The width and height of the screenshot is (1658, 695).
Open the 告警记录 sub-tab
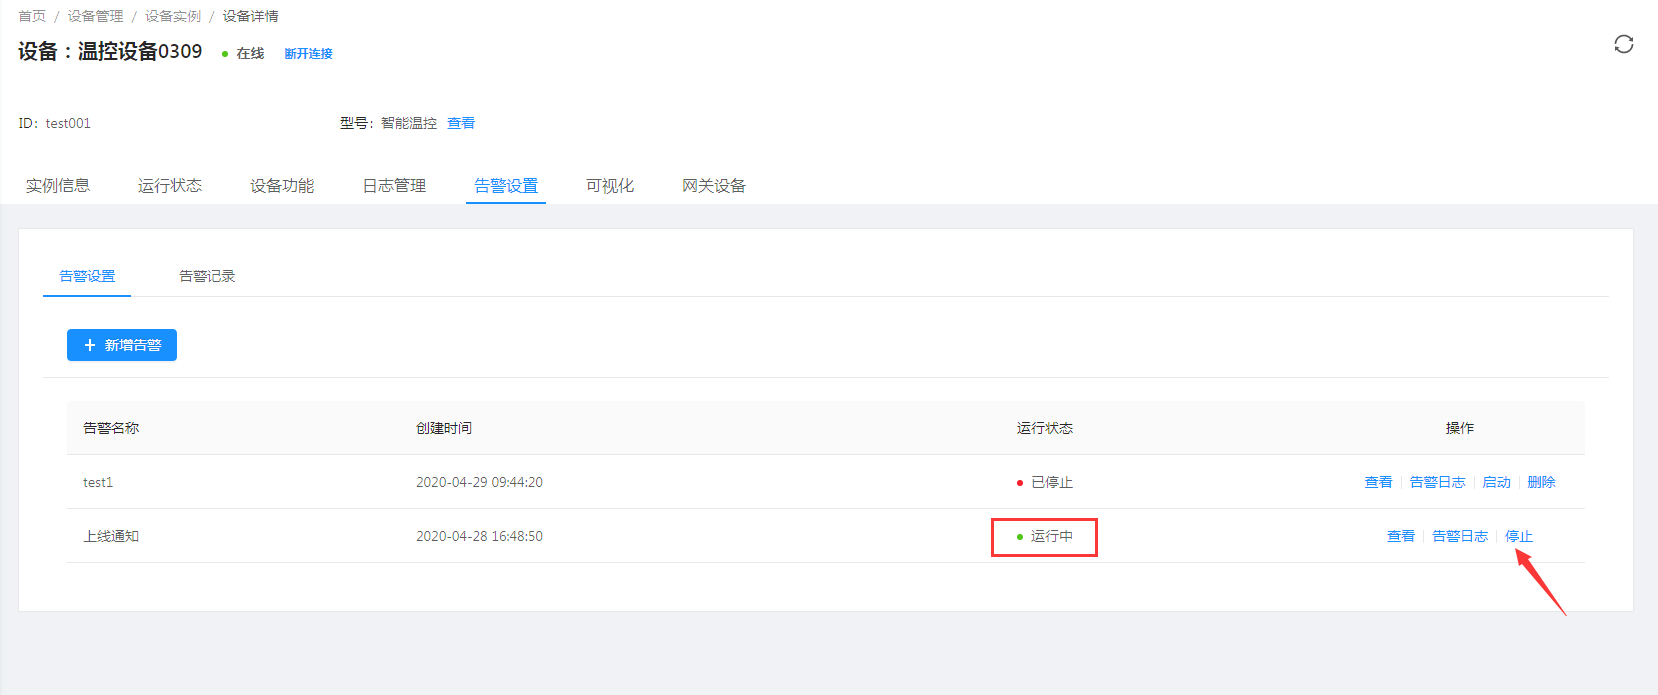coord(207,276)
